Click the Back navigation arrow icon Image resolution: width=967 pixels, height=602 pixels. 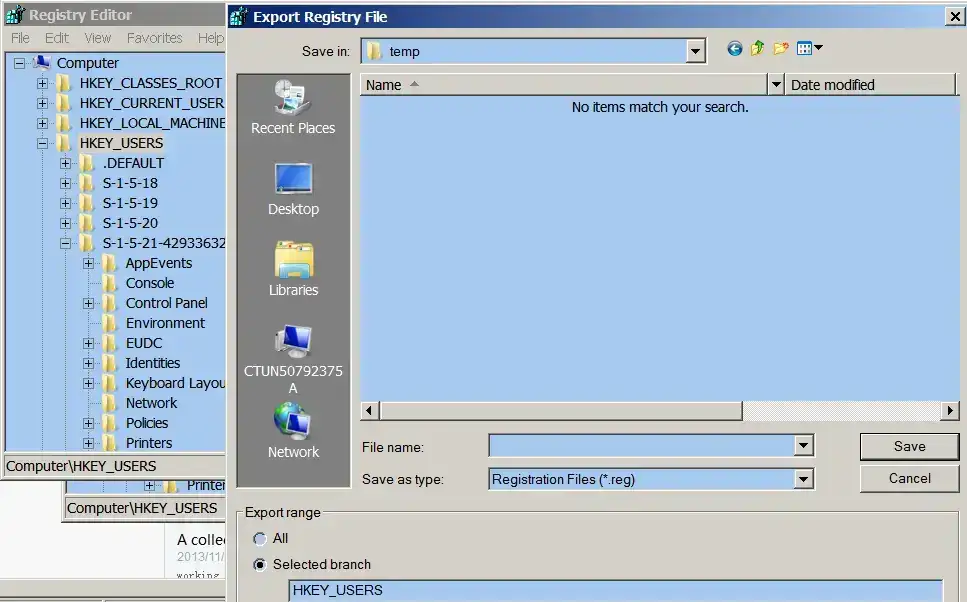(735, 49)
